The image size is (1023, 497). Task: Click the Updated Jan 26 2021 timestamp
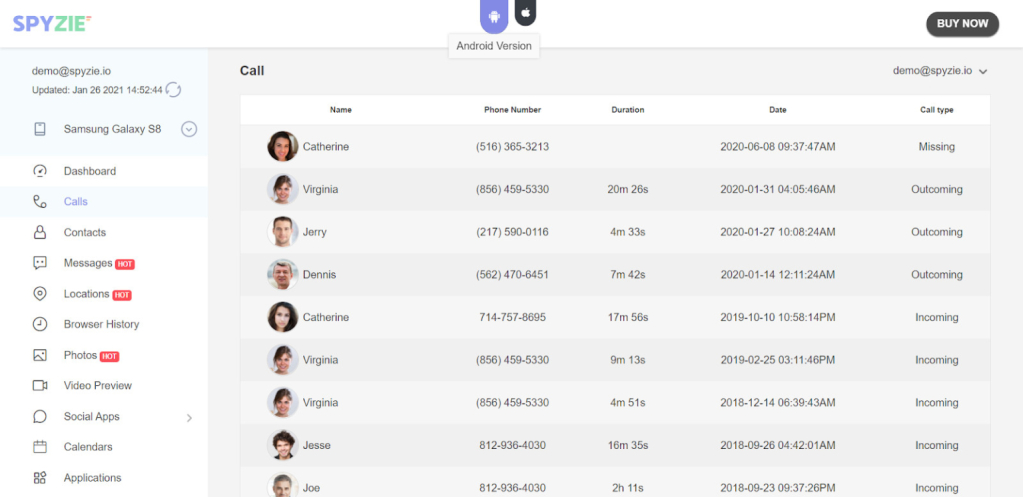tap(97, 90)
